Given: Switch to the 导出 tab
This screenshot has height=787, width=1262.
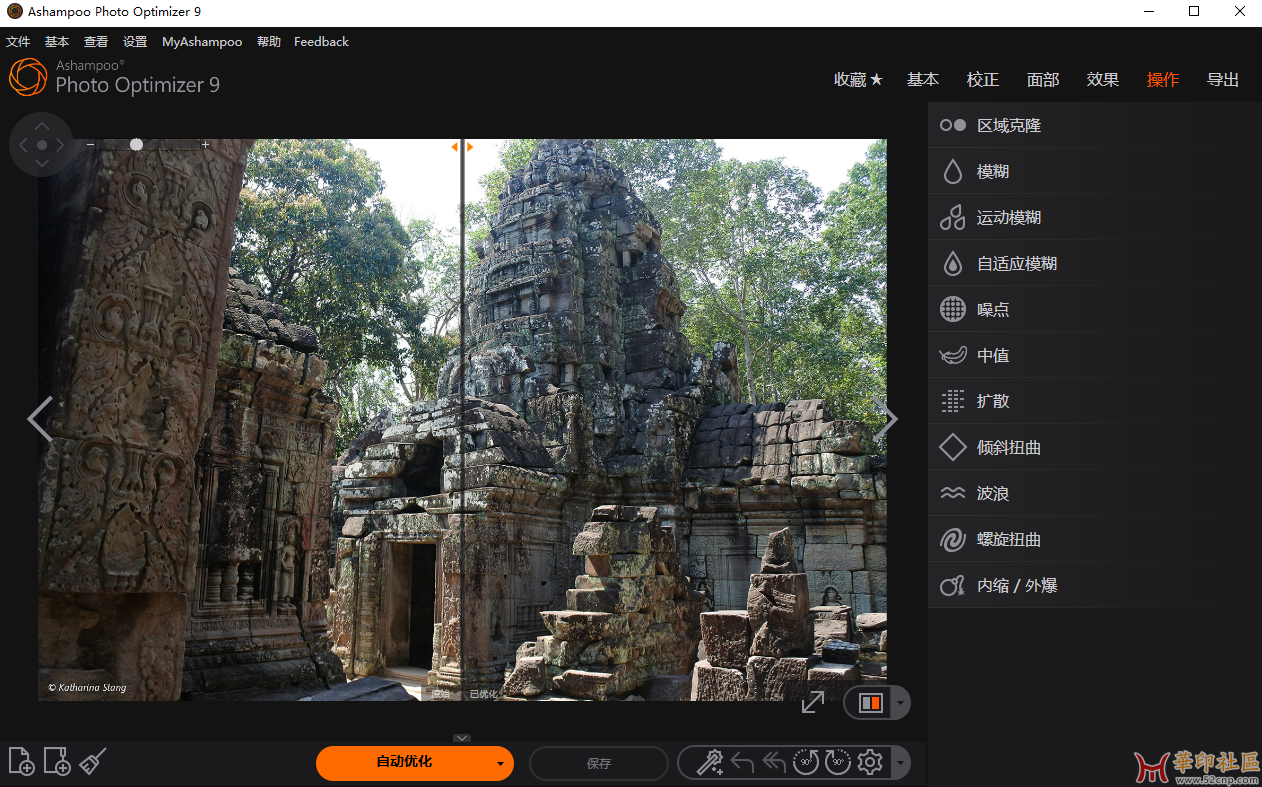Looking at the screenshot, I should (1223, 80).
